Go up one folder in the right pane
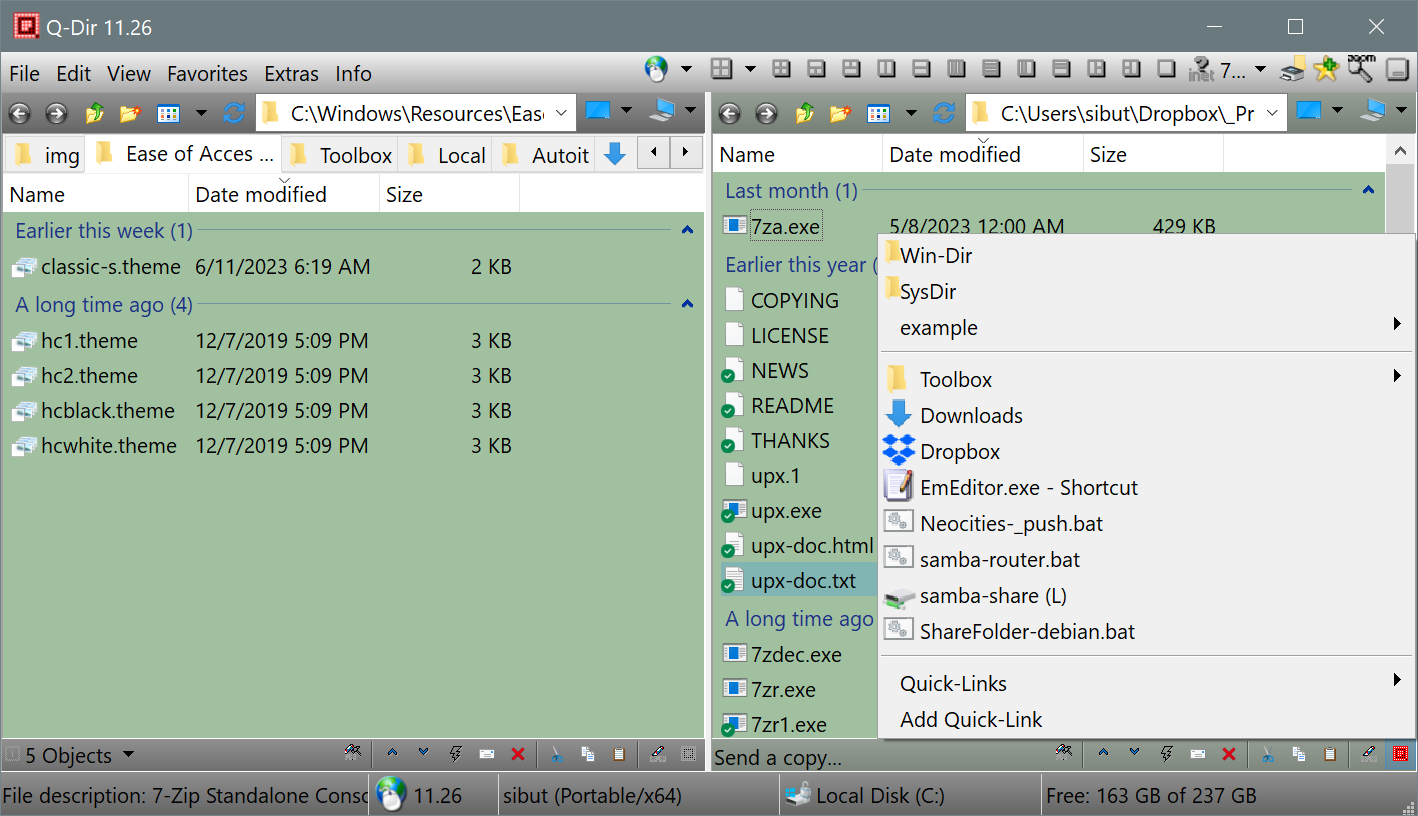This screenshot has height=816, width=1418. tap(804, 113)
